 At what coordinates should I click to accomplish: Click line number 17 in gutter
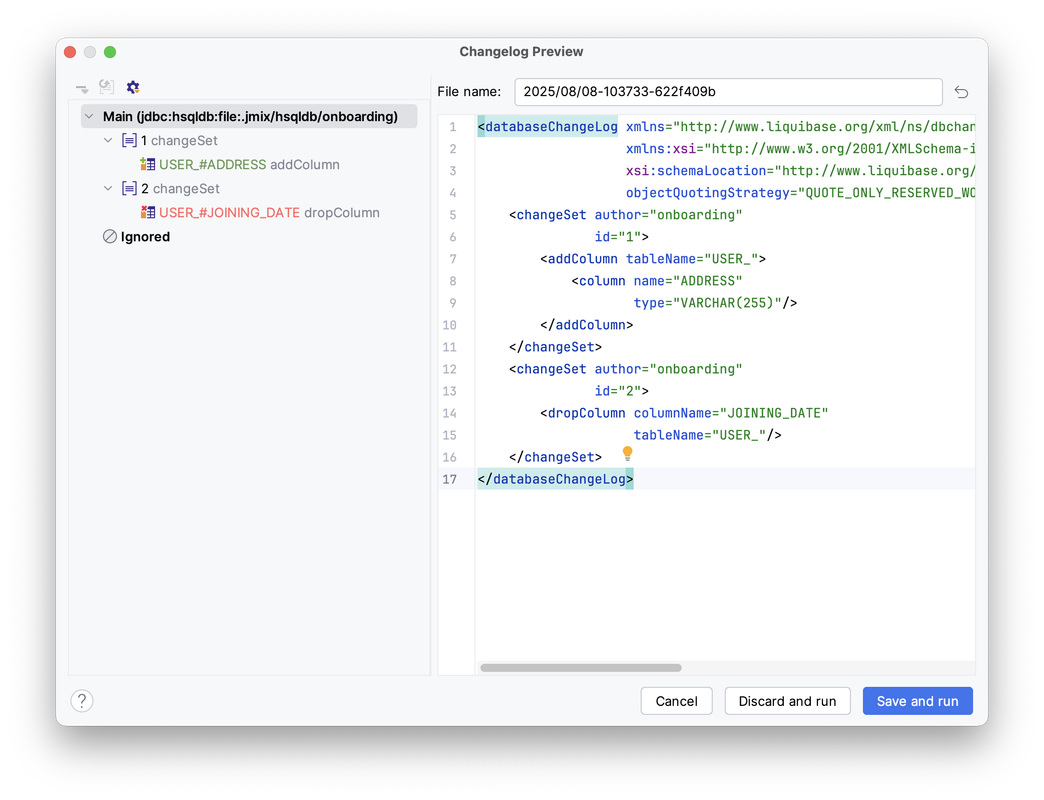(450, 479)
